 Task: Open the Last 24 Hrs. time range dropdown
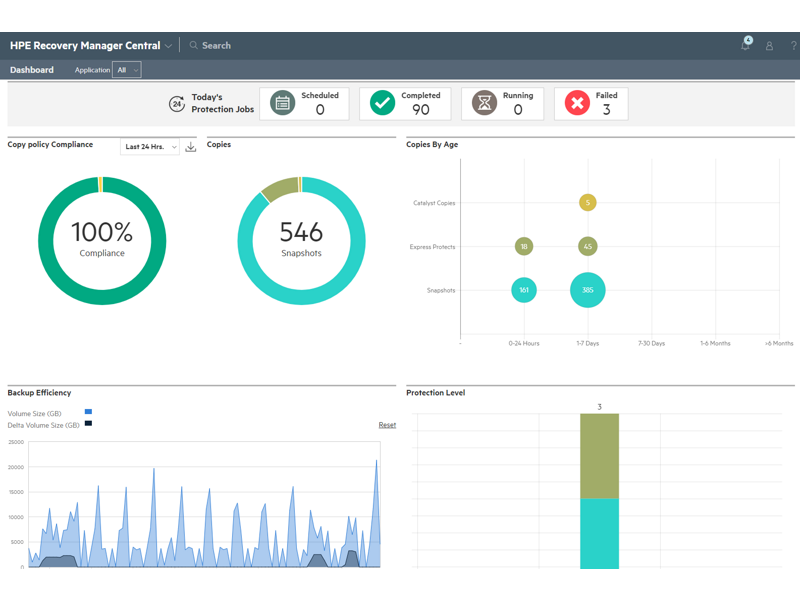[x=150, y=147]
